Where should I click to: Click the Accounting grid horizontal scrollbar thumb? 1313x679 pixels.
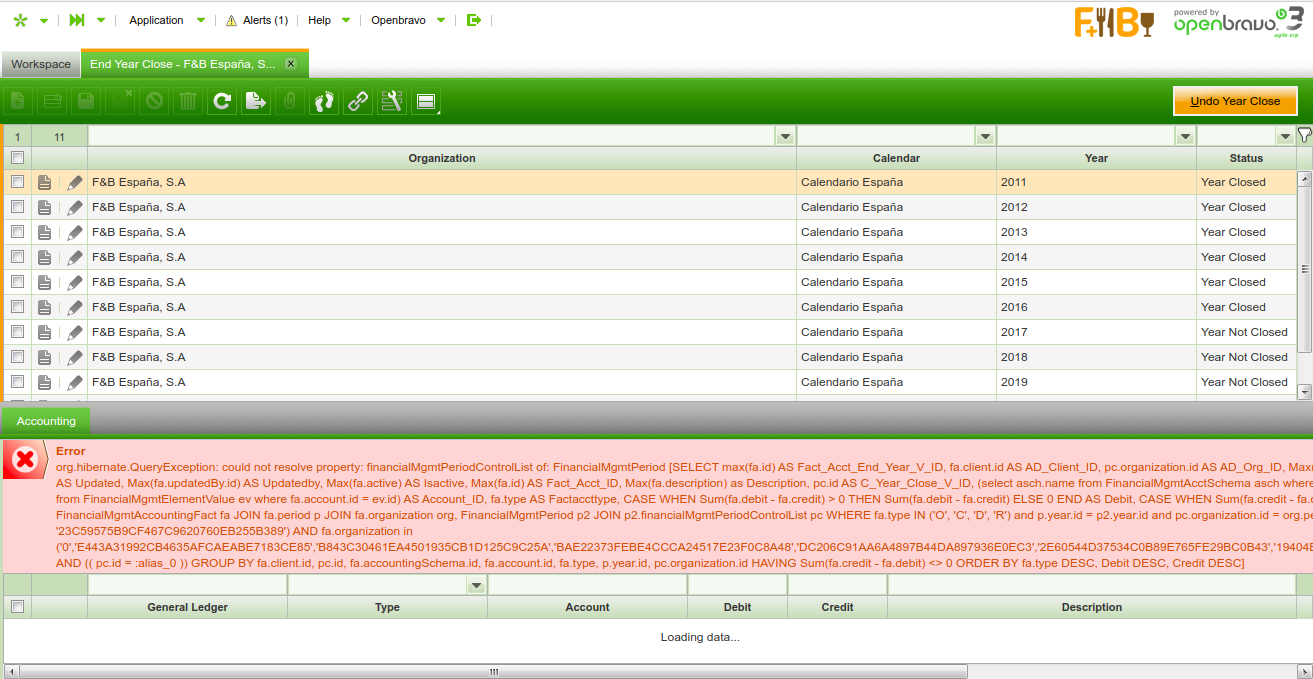[x=492, y=671]
